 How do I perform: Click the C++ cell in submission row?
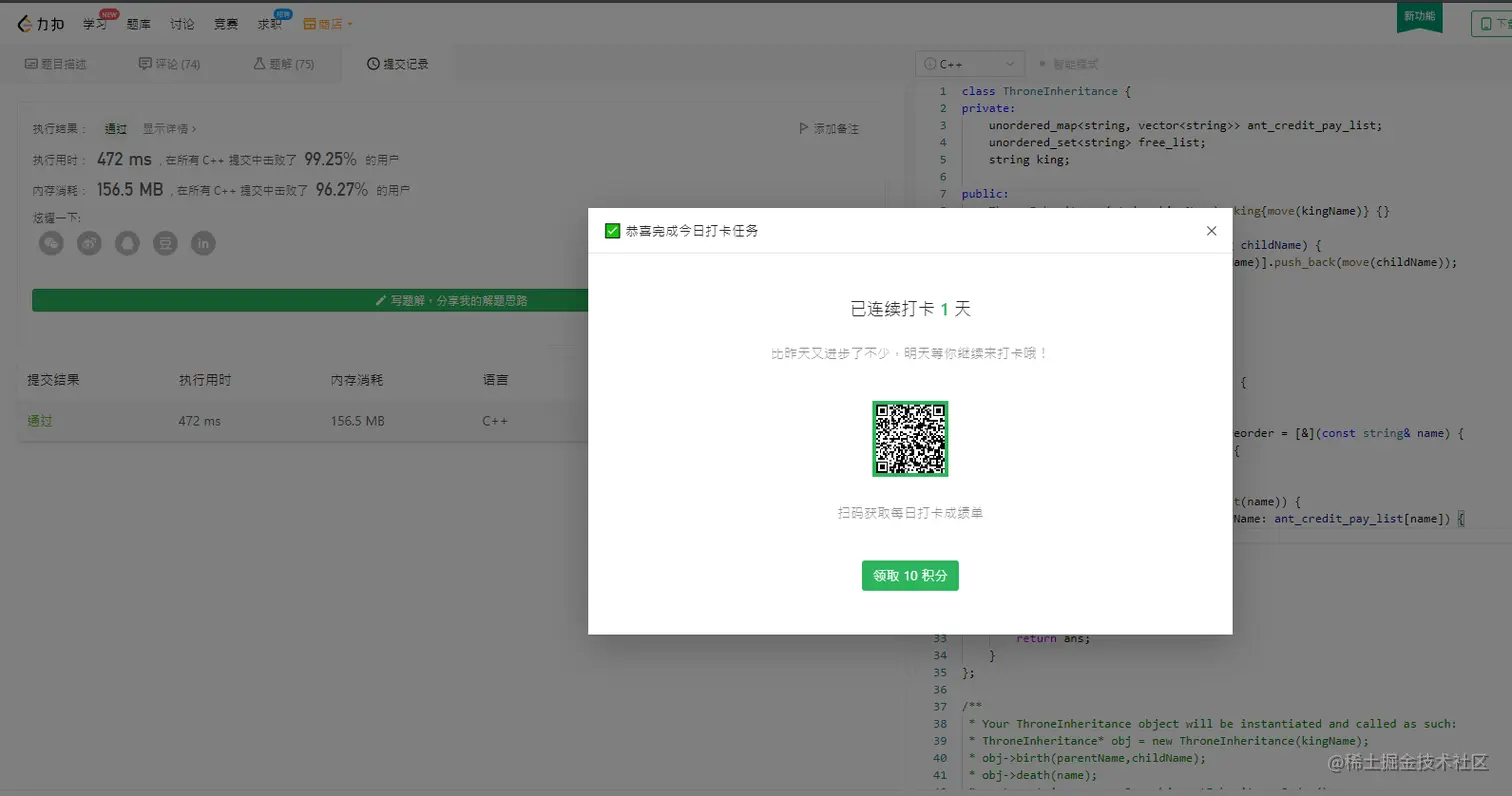(495, 421)
